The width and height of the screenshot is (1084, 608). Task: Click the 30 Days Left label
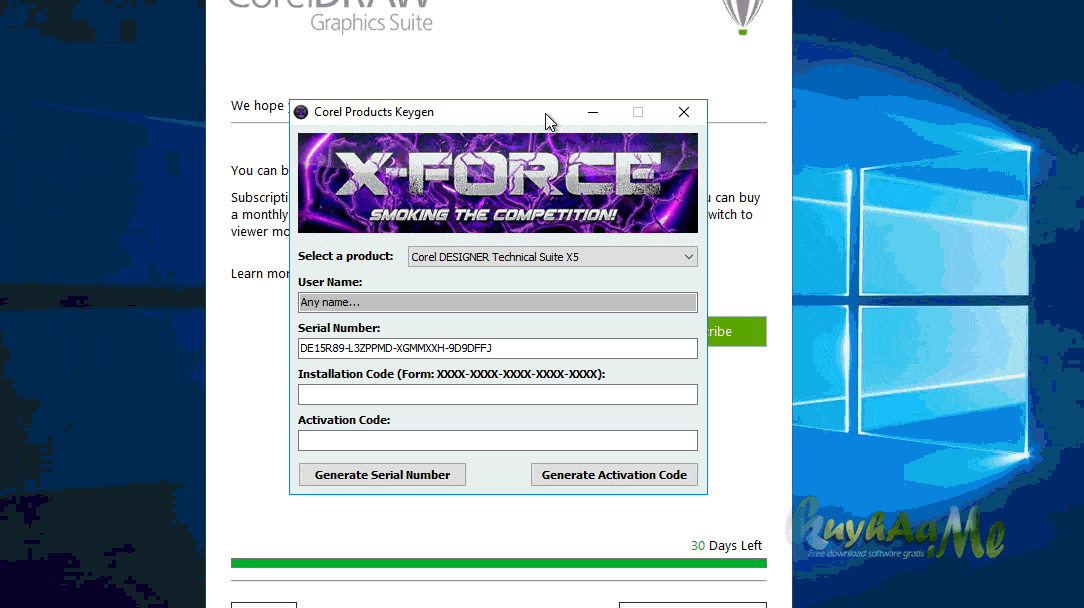(726, 546)
